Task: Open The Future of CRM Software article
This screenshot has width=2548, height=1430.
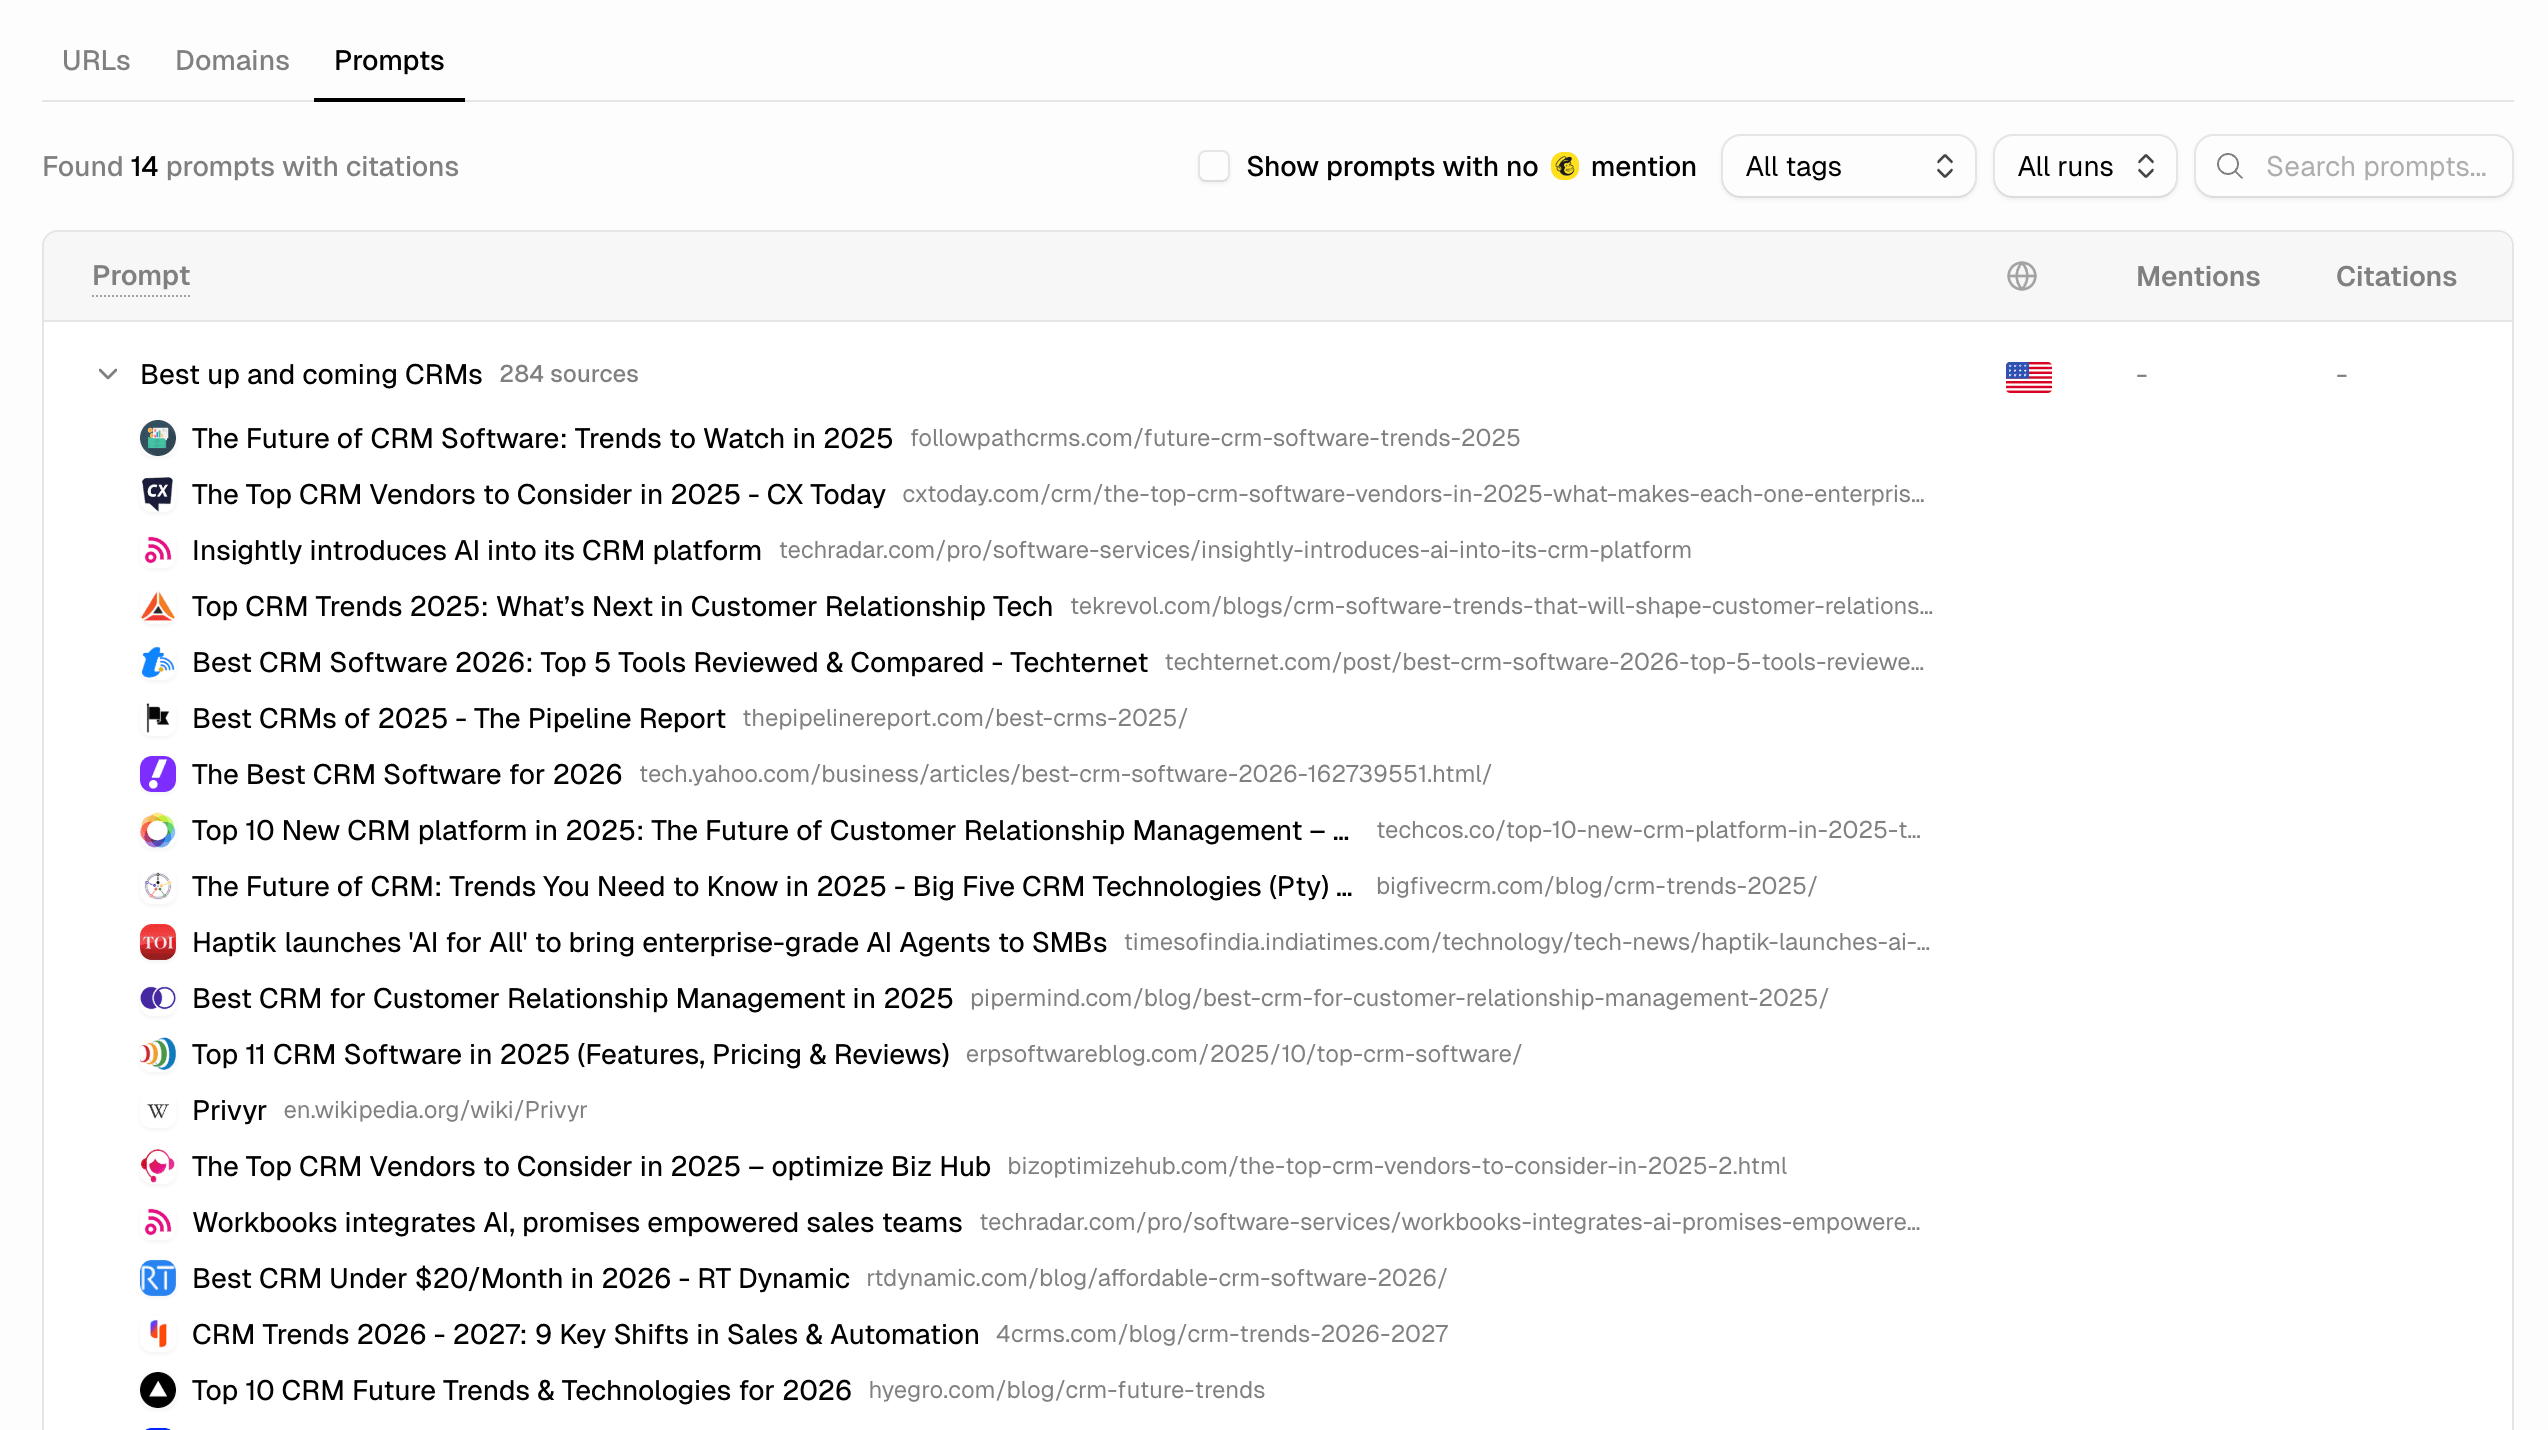Action: click(542, 438)
